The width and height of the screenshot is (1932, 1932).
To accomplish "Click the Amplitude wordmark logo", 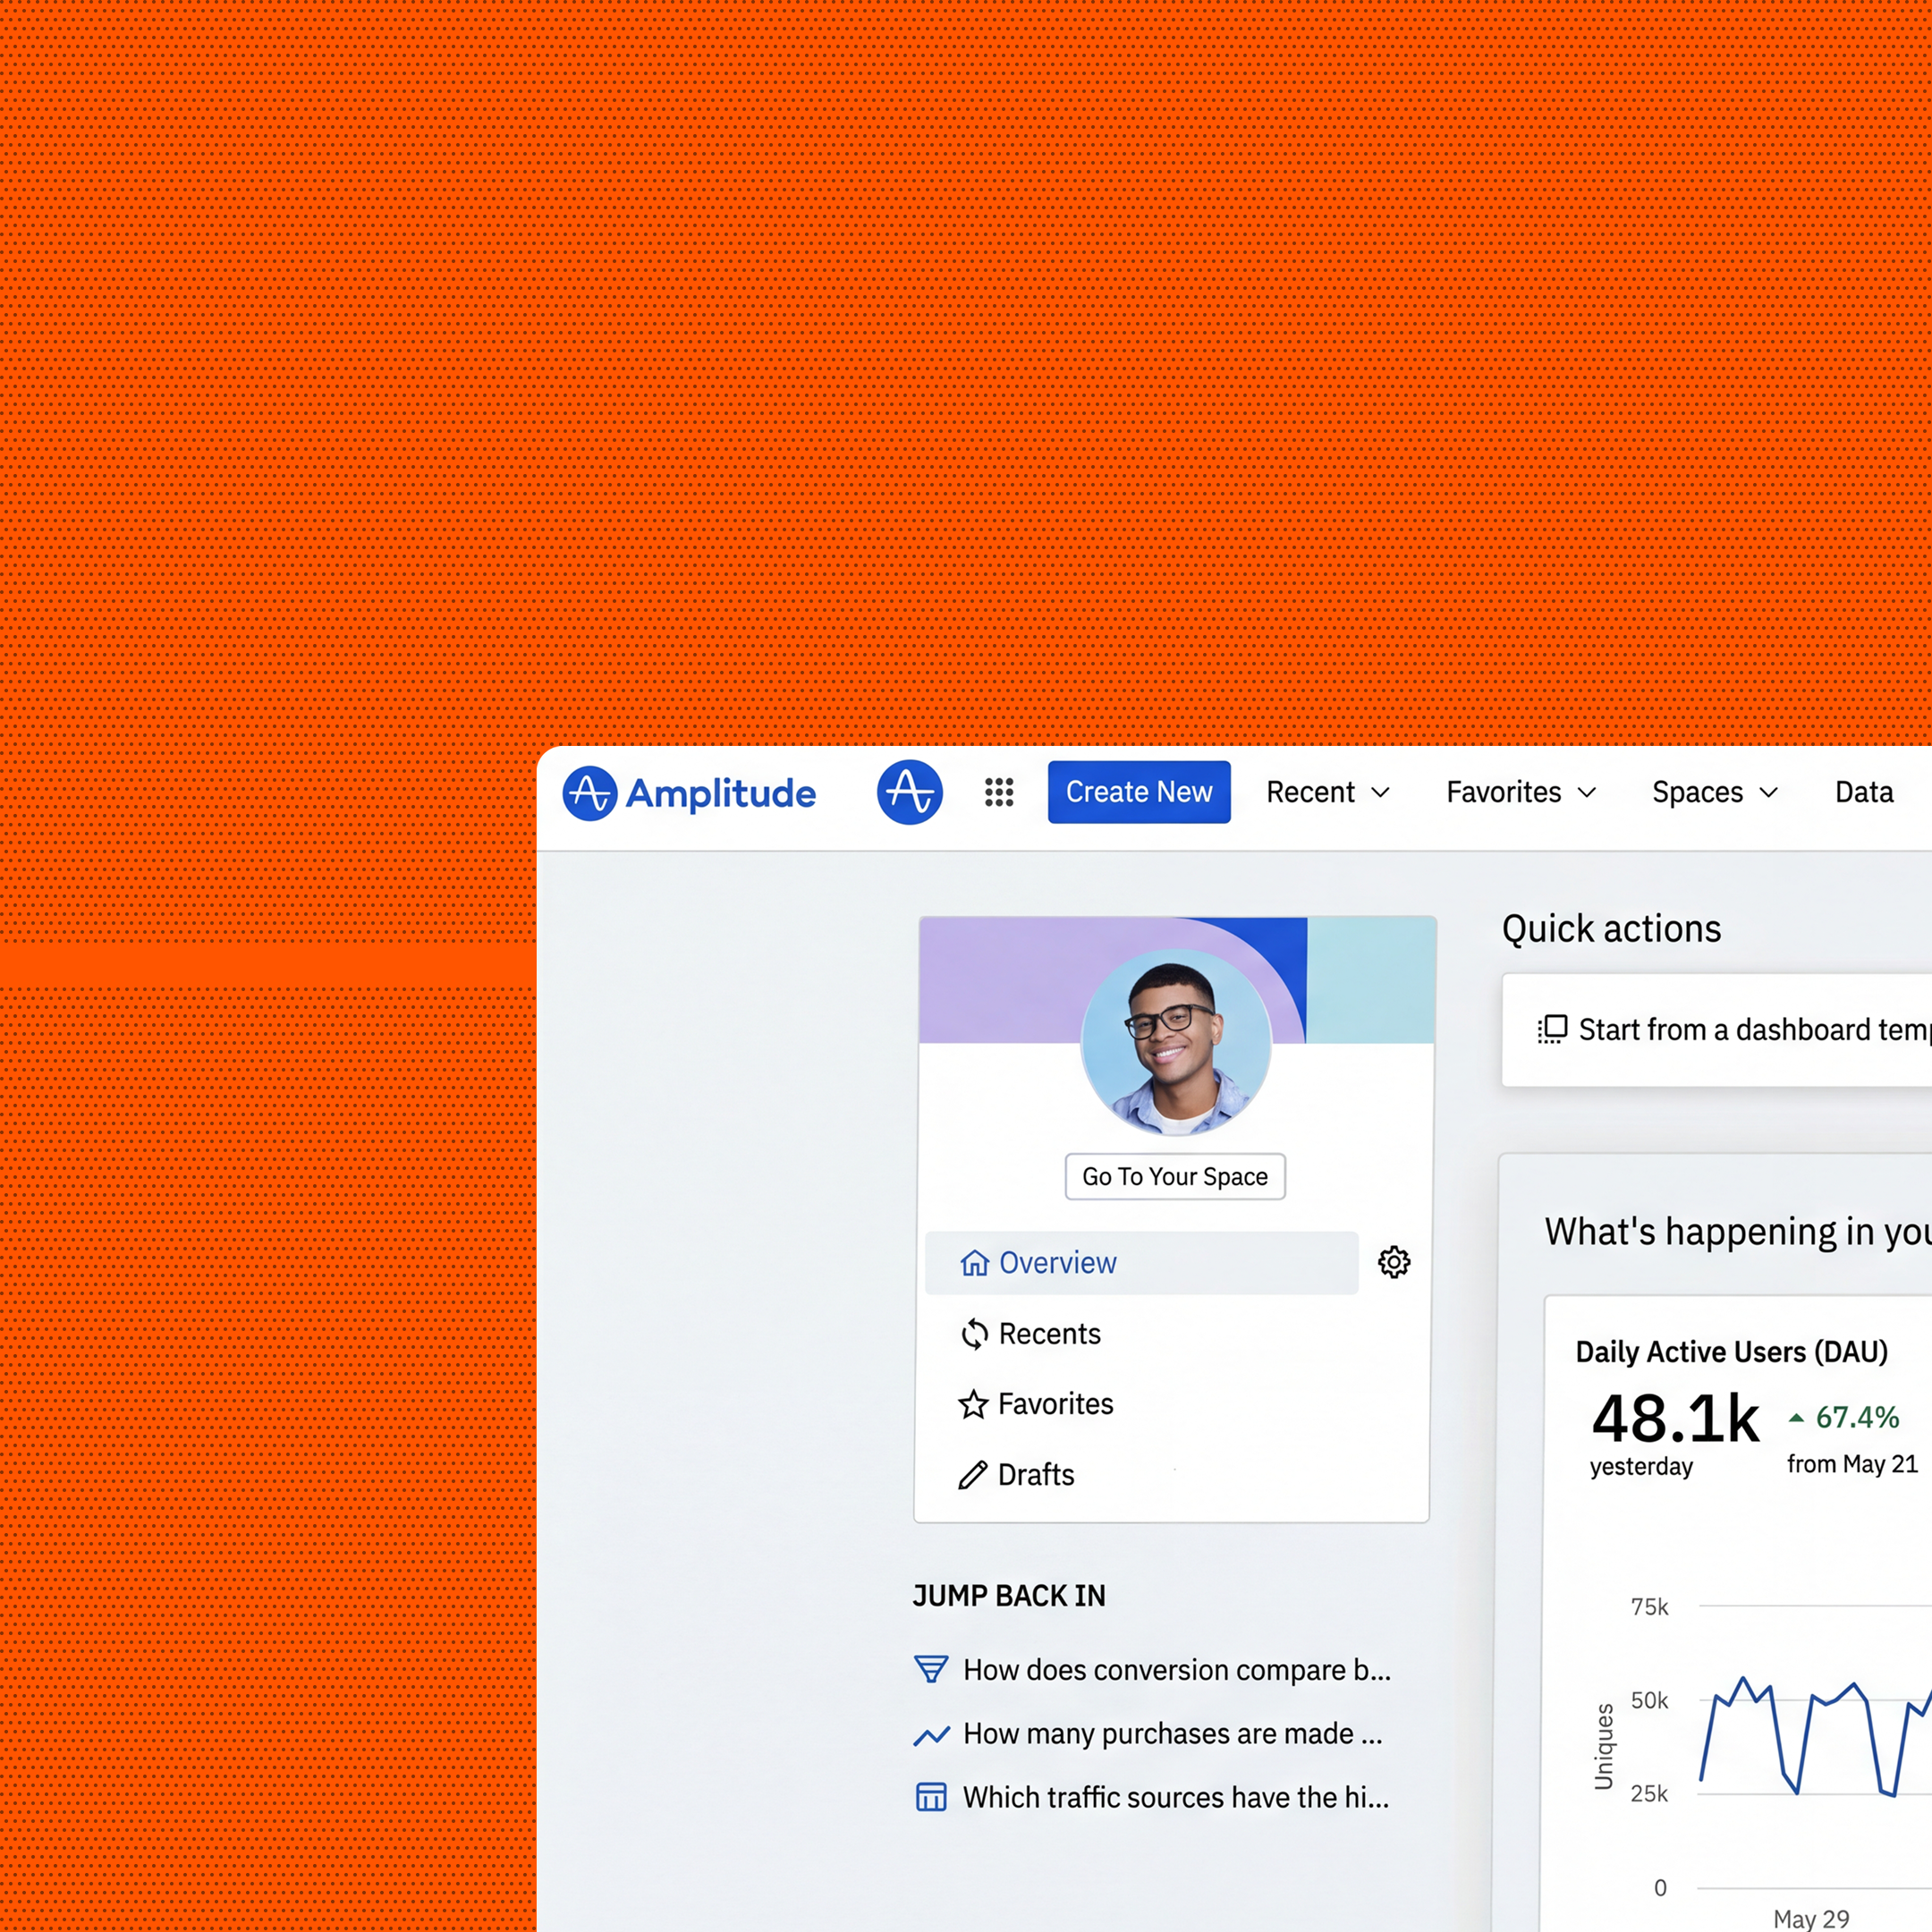I will [690, 793].
